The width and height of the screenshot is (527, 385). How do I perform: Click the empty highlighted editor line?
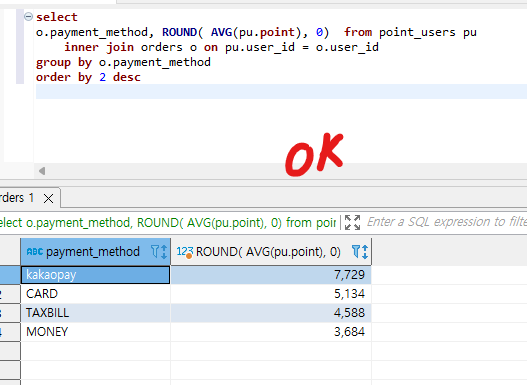click(281, 92)
